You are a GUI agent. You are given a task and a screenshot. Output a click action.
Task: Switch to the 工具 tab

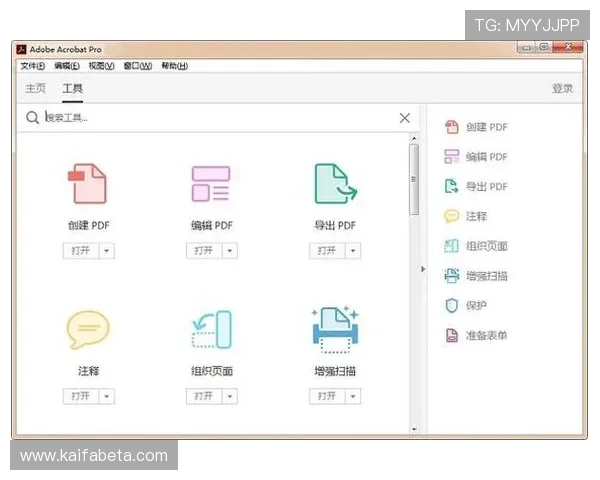(x=73, y=88)
